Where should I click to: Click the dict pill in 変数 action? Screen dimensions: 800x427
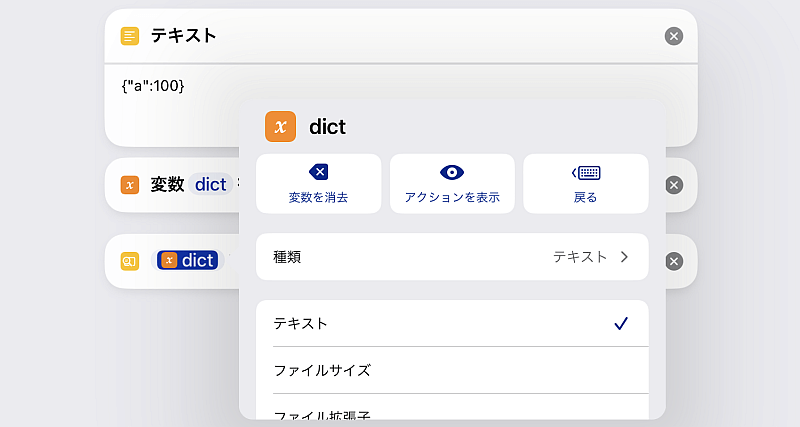coord(211,184)
